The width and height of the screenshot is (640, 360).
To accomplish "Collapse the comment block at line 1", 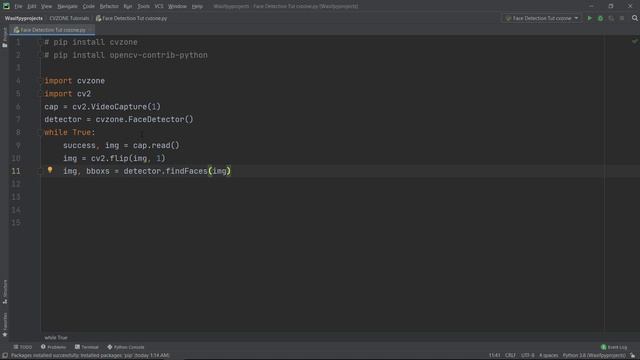I will click(x=40, y=42).
